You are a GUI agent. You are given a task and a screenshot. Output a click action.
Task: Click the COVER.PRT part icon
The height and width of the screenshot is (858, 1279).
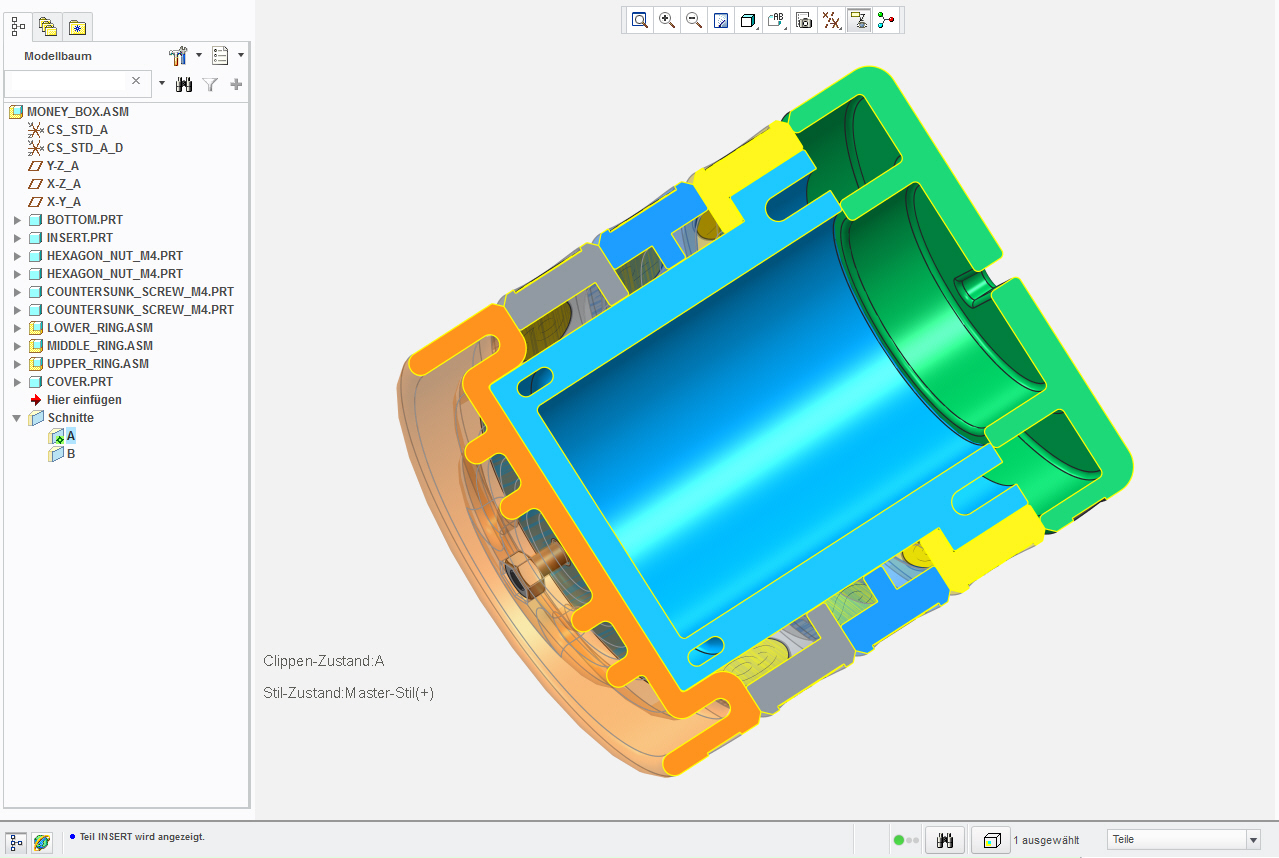coord(36,382)
